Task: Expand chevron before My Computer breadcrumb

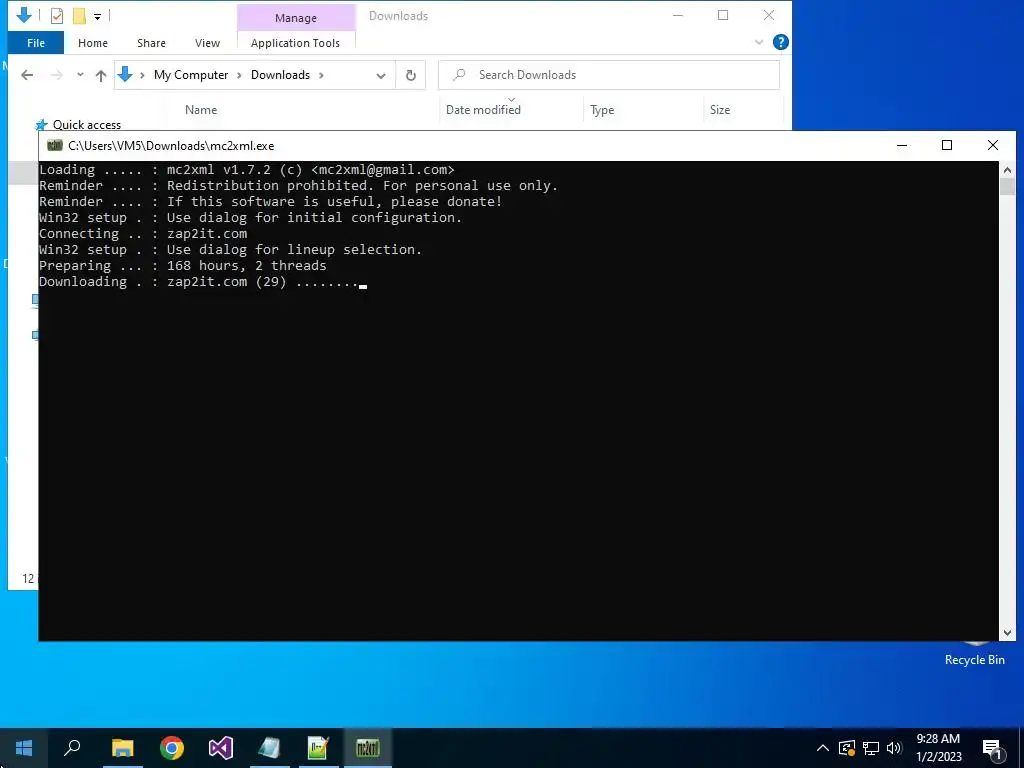Action: 142,75
